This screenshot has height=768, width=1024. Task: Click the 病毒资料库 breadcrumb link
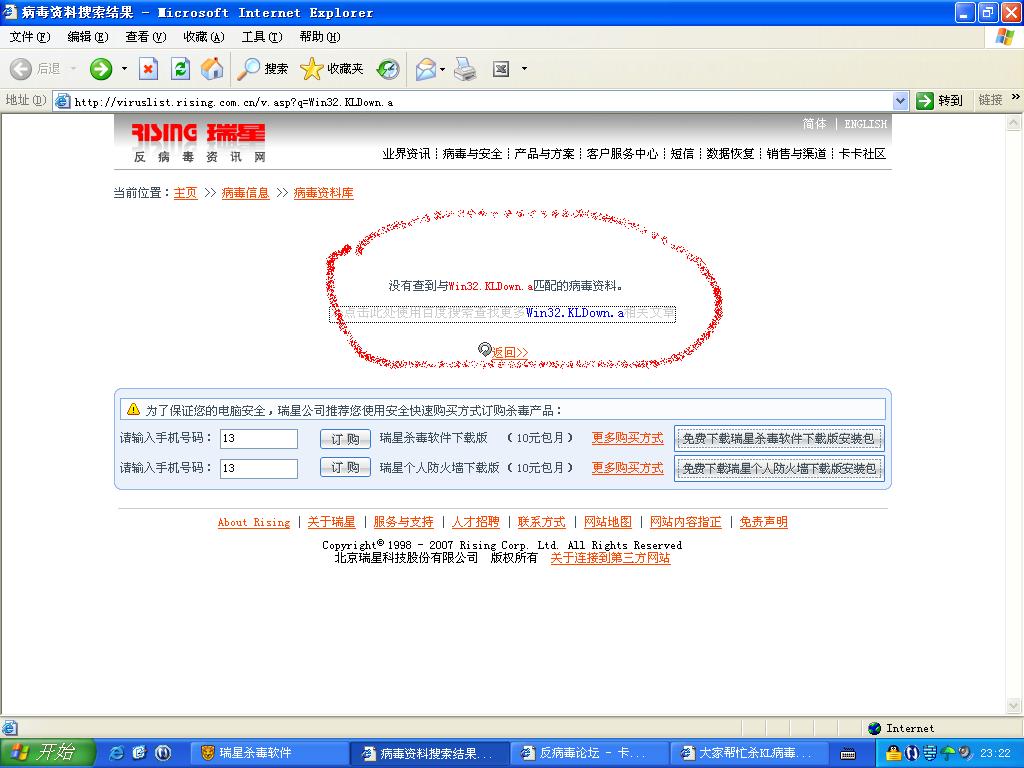point(323,193)
